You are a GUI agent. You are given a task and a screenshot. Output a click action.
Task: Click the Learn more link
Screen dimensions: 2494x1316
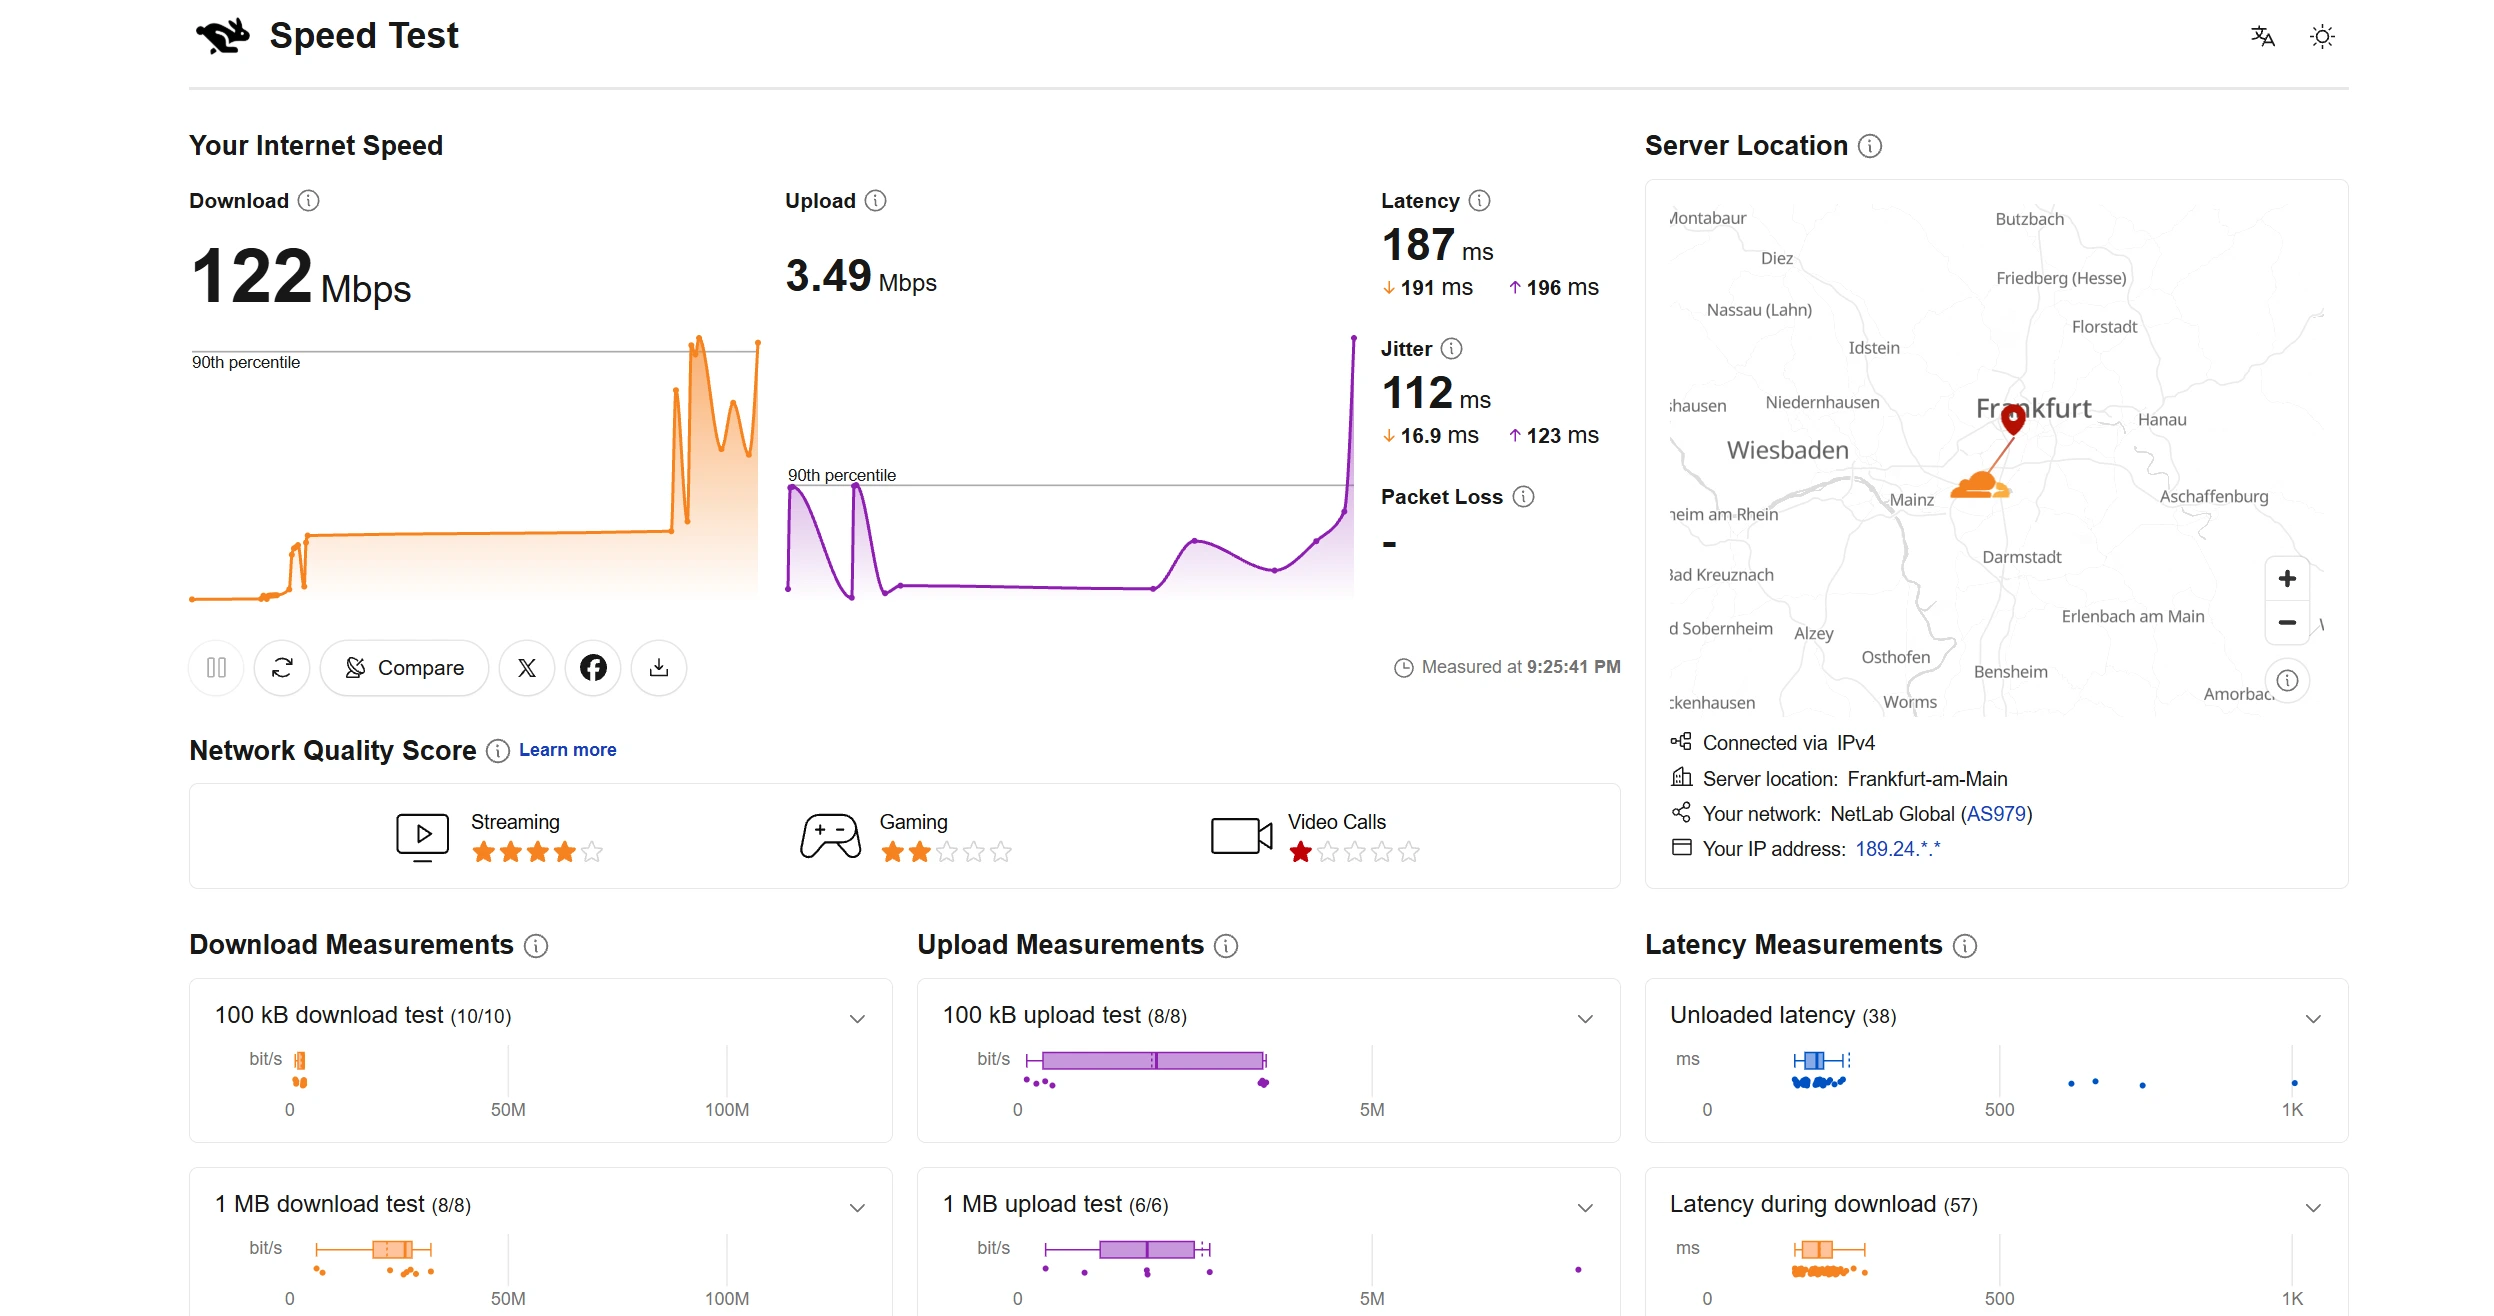[568, 750]
